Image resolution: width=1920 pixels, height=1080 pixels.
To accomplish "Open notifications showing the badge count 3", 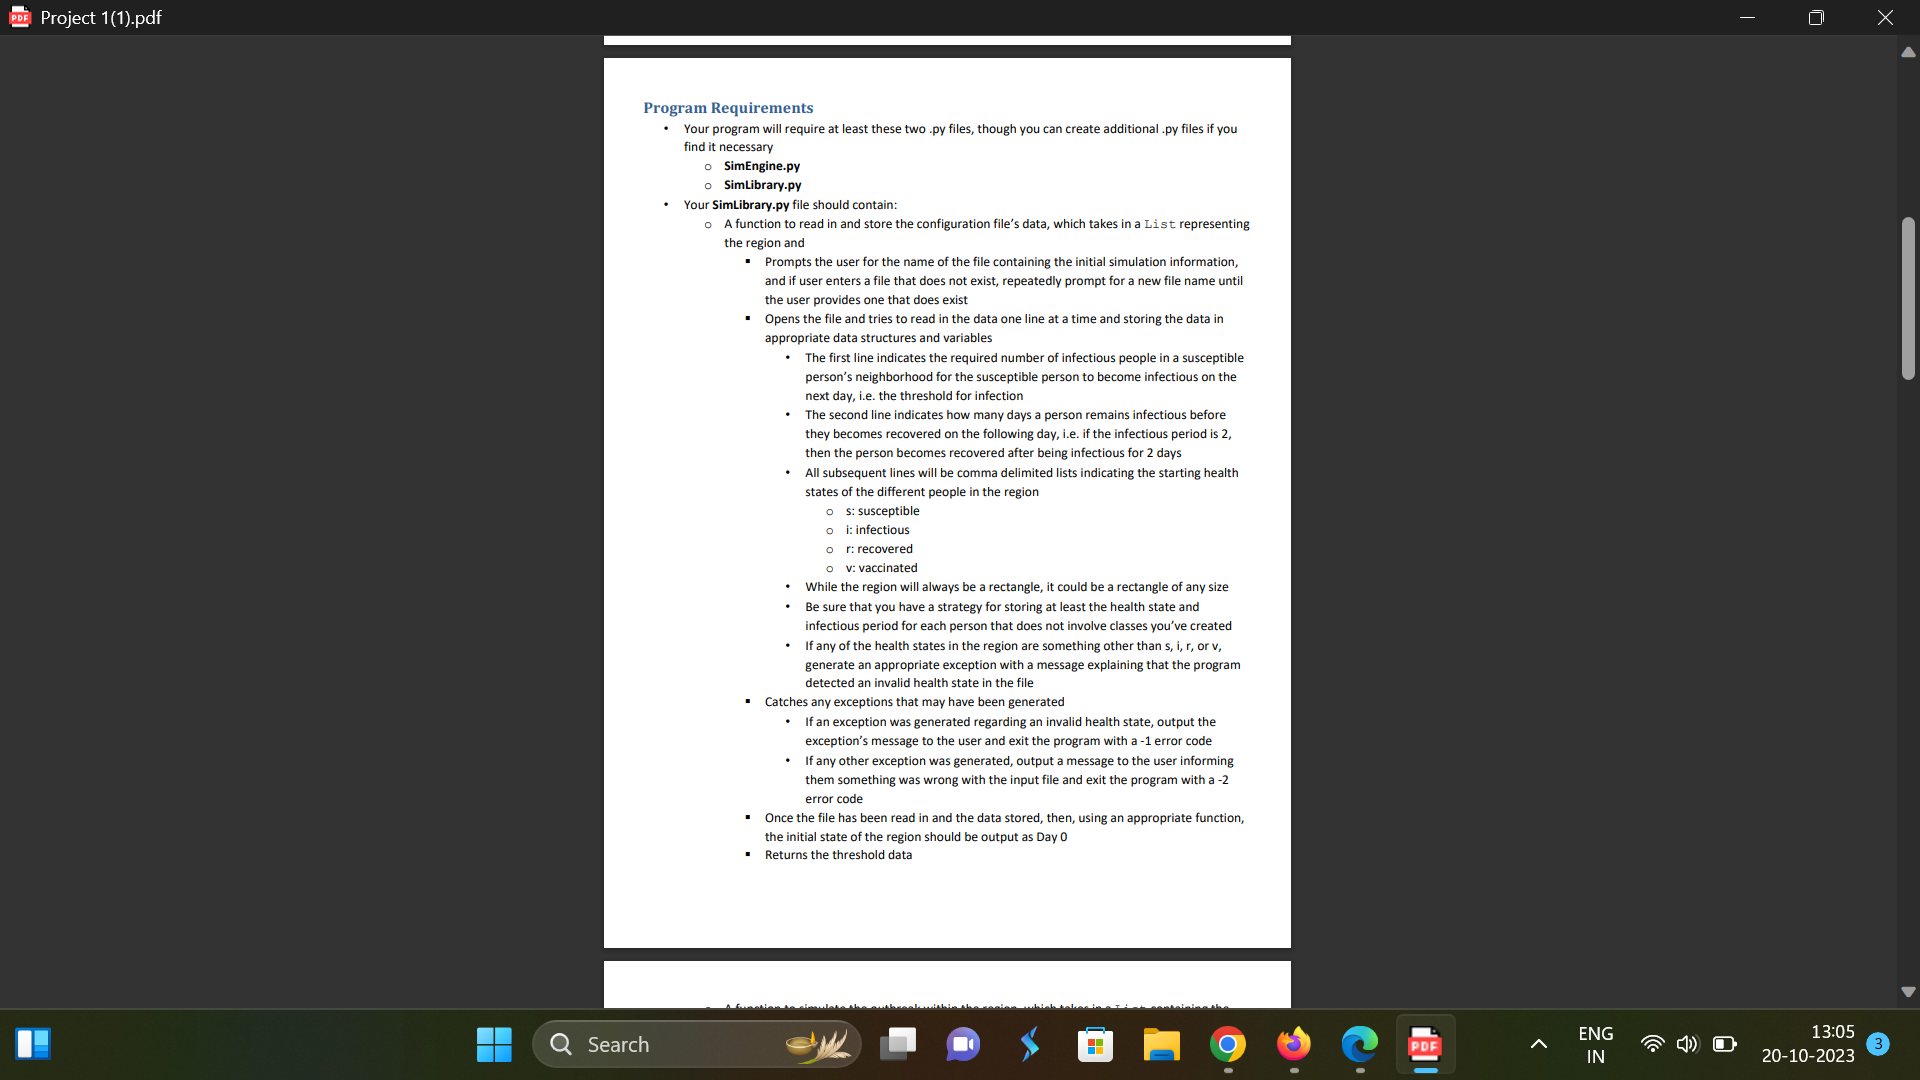I will pos(1878,1043).
